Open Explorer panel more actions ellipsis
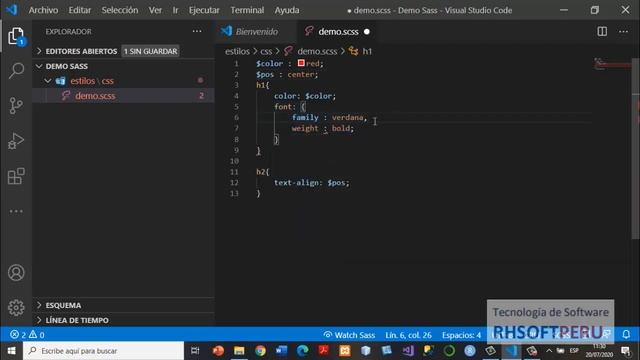640x360 pixels. click(197, 31)
